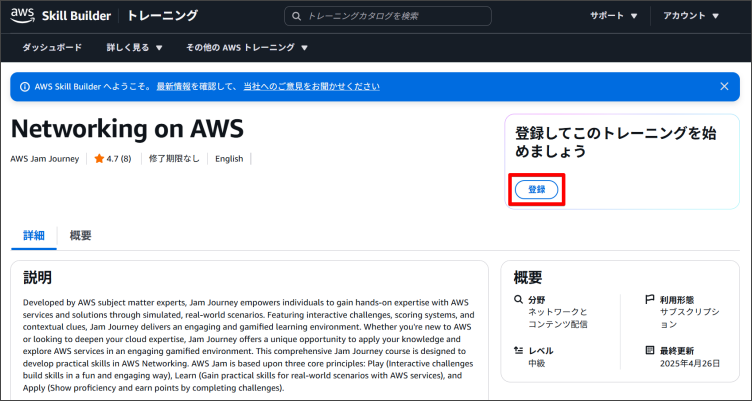Click the training catalog search field

395,16
